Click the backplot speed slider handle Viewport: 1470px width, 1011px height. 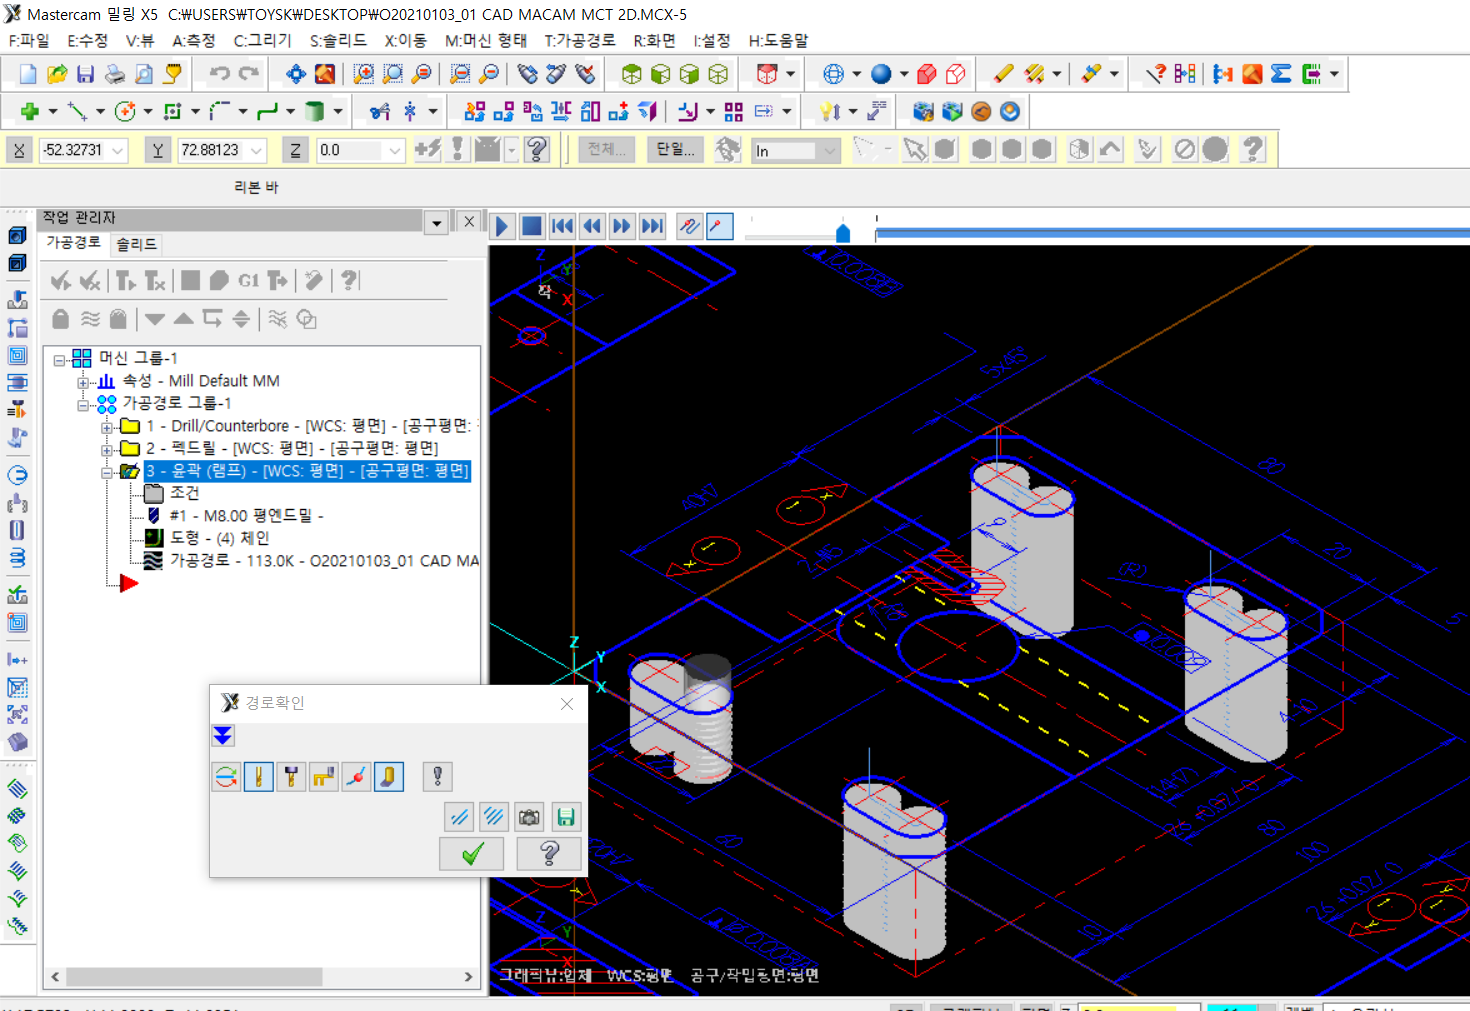click(x=843, y=233)
